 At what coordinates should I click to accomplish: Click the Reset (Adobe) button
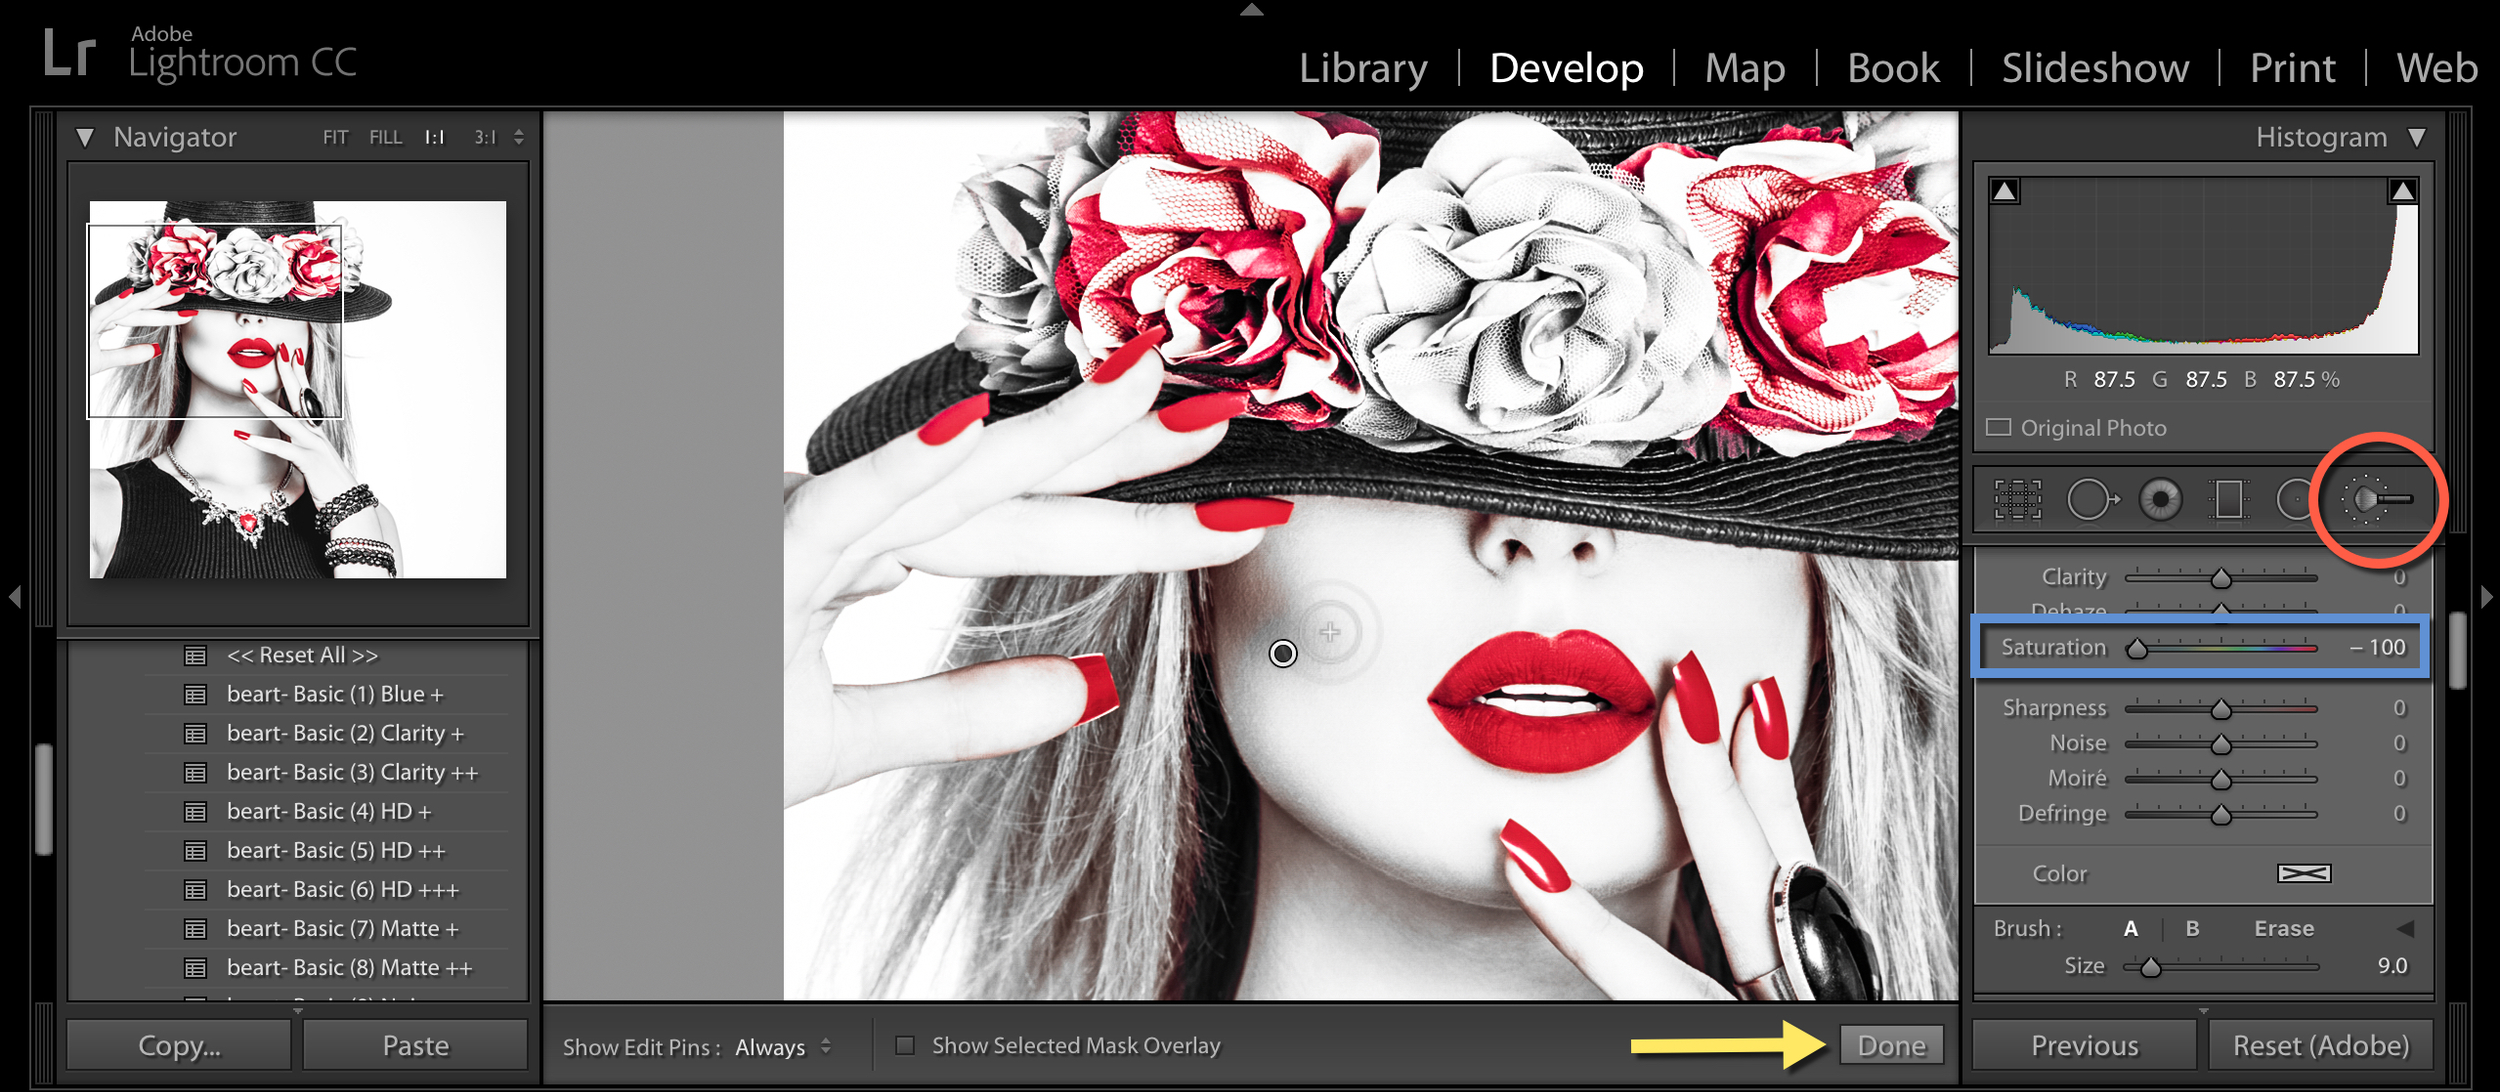point(2320,1046)
